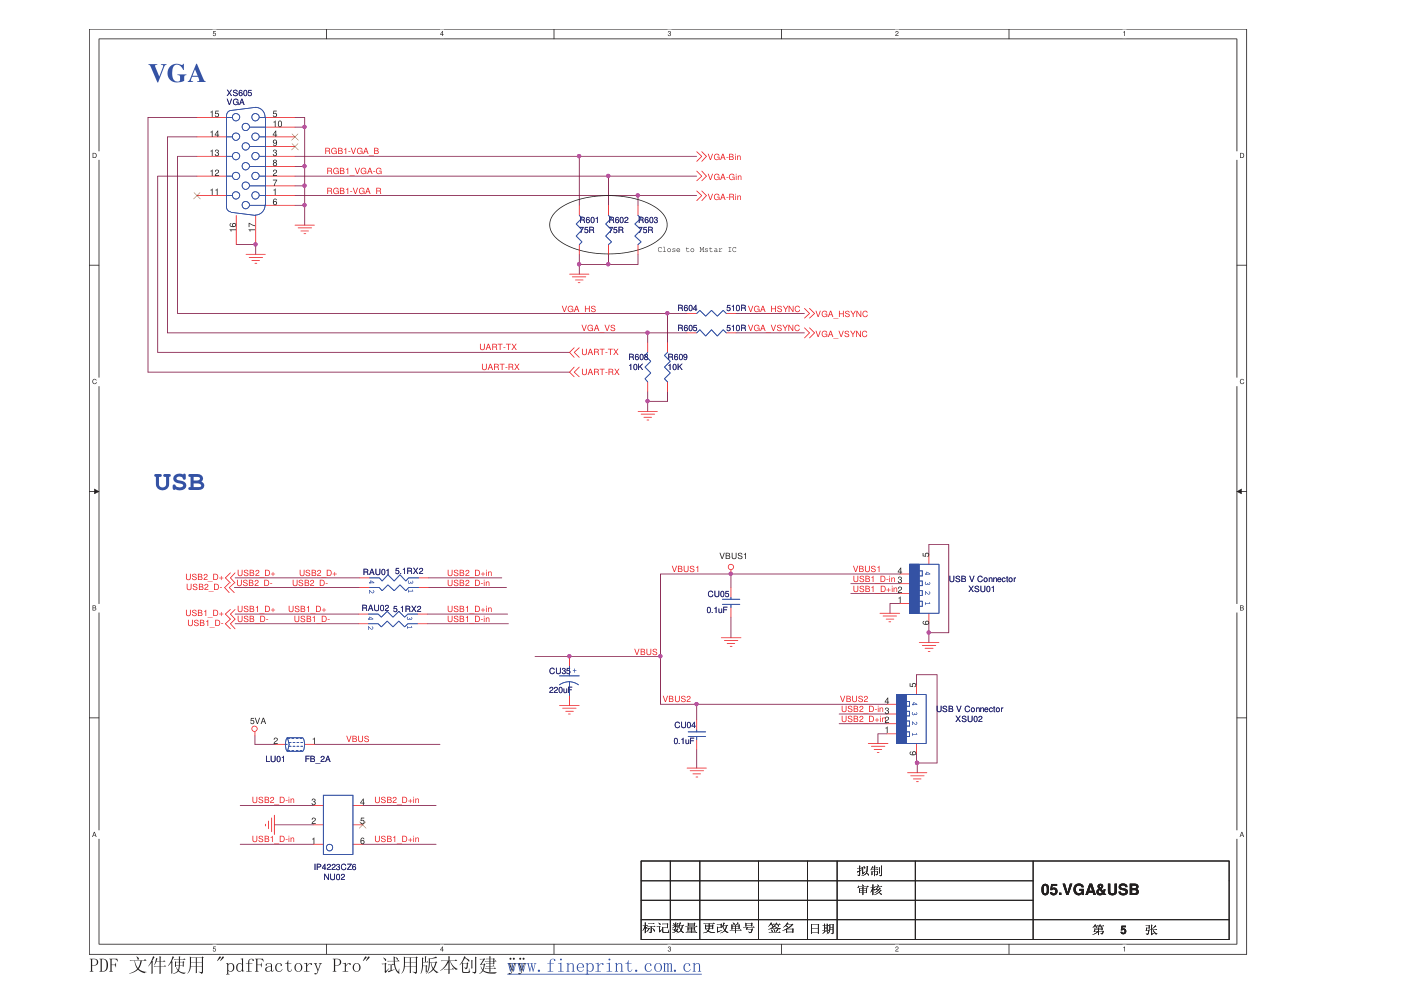Click the 标记 title block cell
The height and width of the screenshot is (993, 1404).
pos(656,929)
